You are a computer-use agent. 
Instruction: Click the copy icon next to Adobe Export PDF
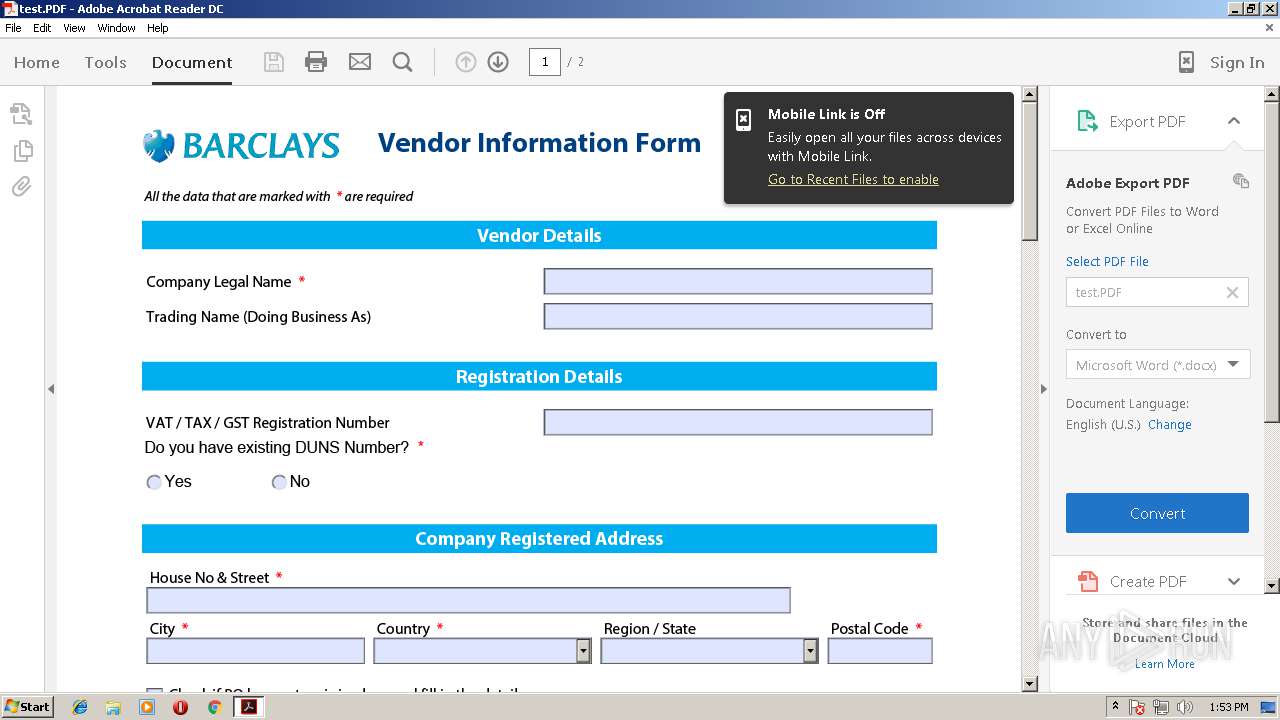click(1241, 181)
